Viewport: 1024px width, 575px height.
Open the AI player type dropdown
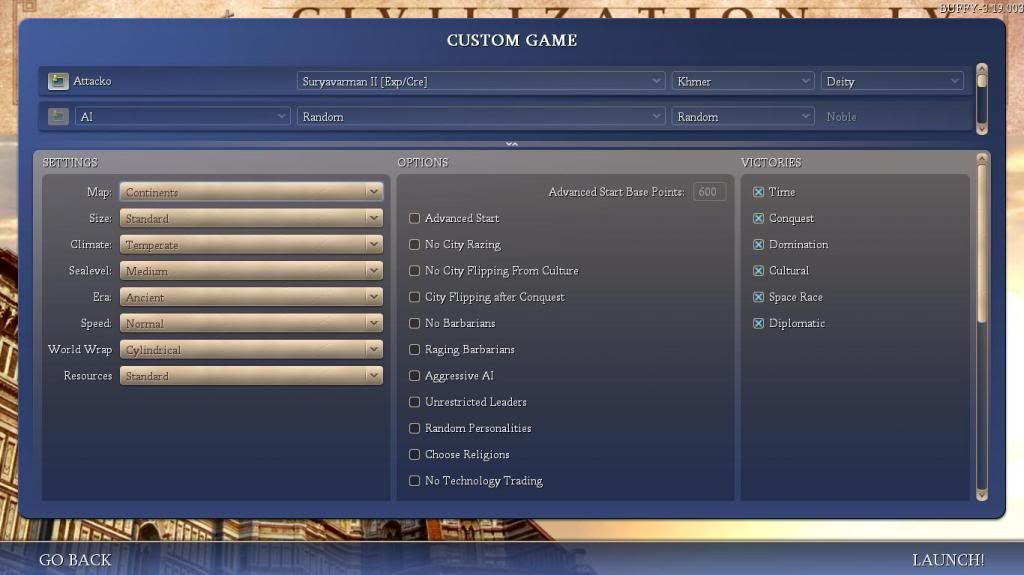(182, 116)
